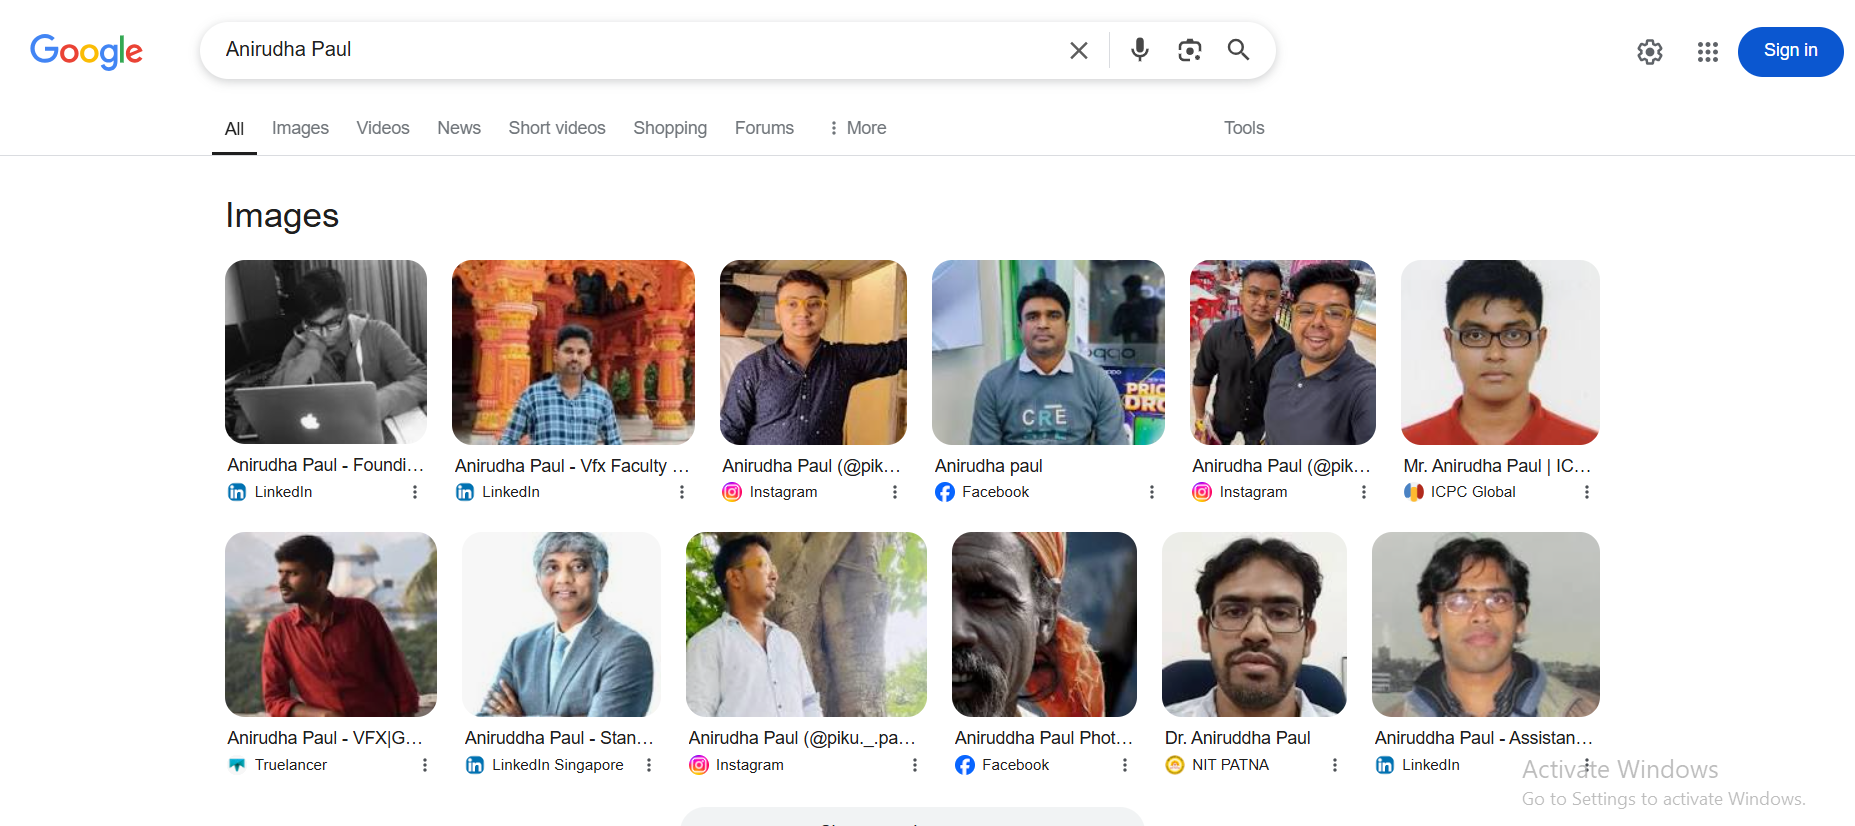
Task: Click the magnifying glass search button
Action: (x=1238, y=50)
